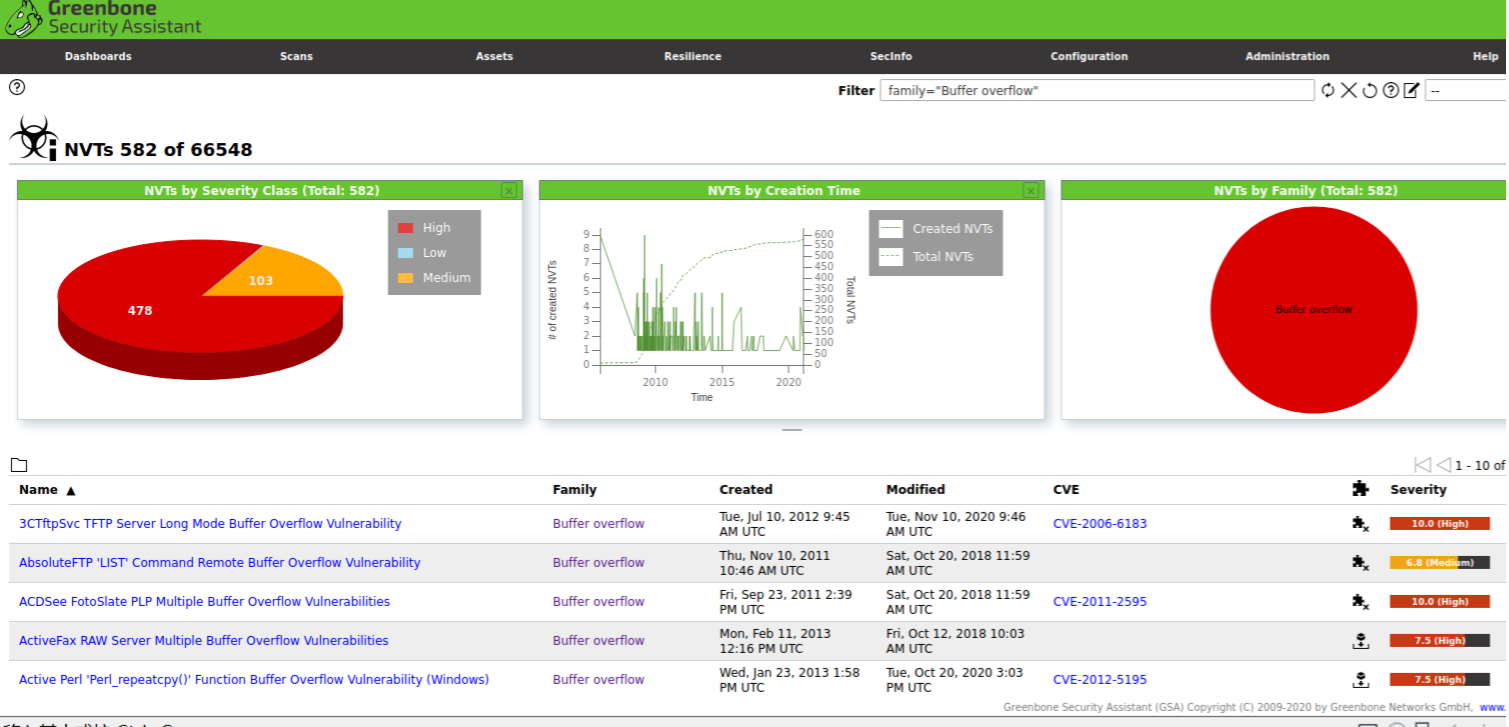The height and width of the screenshot is (727, 1509).
Task: Click the folder icon above the Name column
Action: click(19, 465)
